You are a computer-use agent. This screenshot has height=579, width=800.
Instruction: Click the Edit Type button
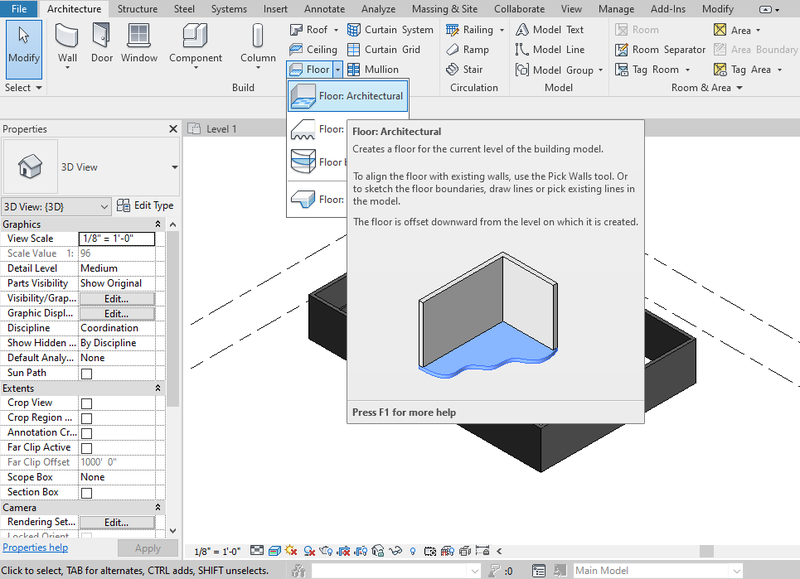[x=145, y=206]
